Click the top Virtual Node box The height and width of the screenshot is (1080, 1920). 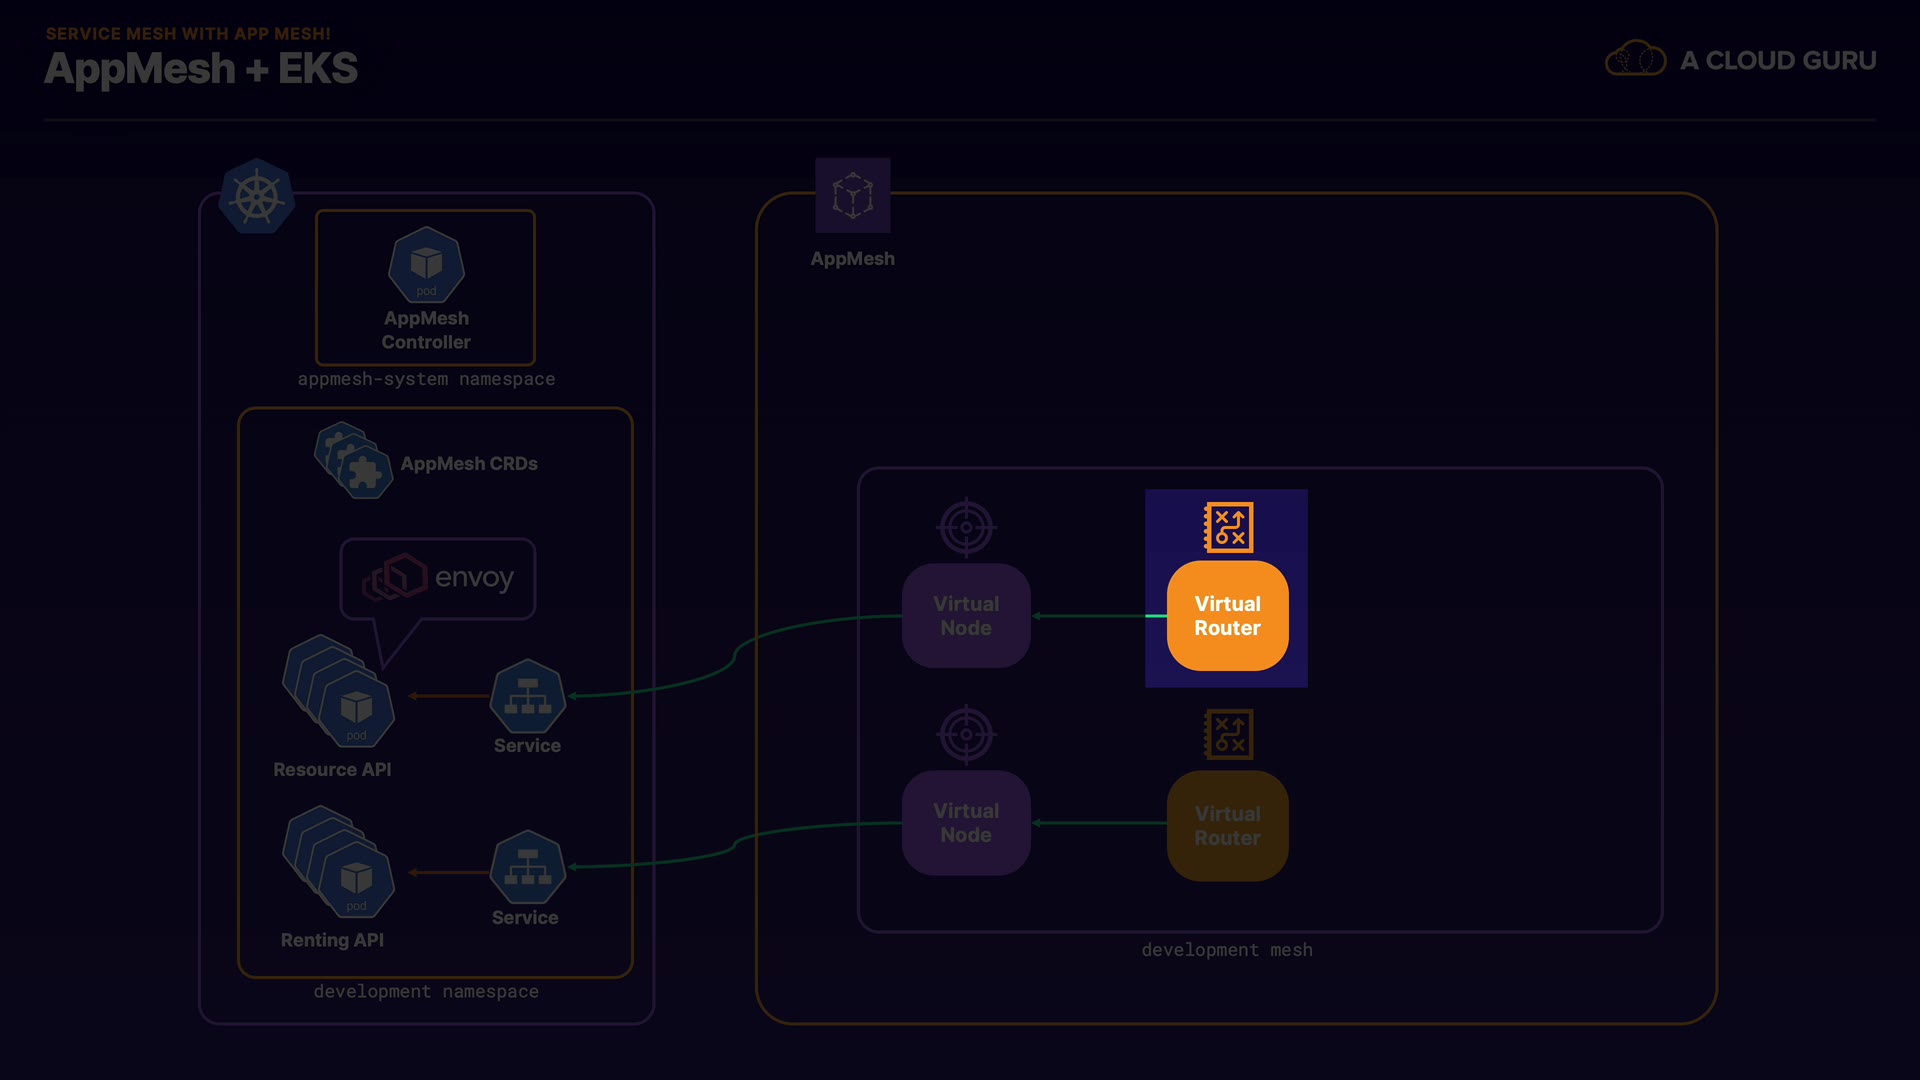coord(965,616)
